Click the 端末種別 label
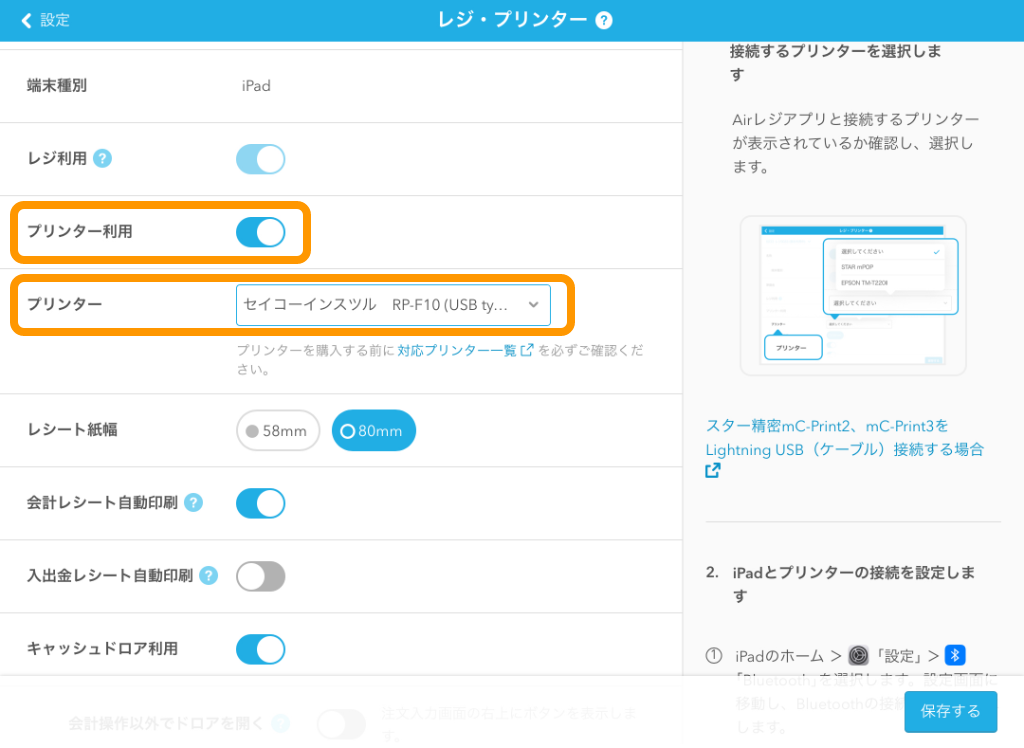Screen dimensions: 1024x748 point(57,86)
